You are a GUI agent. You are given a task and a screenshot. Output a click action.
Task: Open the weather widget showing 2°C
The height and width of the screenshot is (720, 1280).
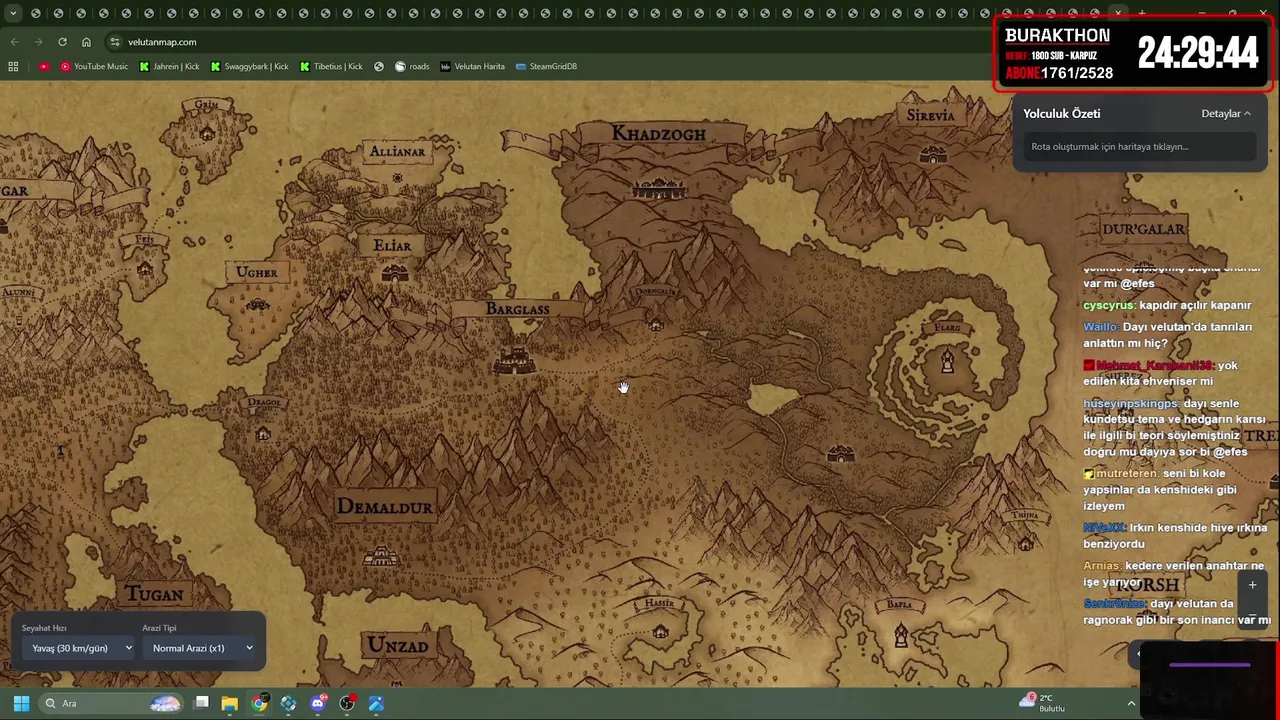[1042, 703]
